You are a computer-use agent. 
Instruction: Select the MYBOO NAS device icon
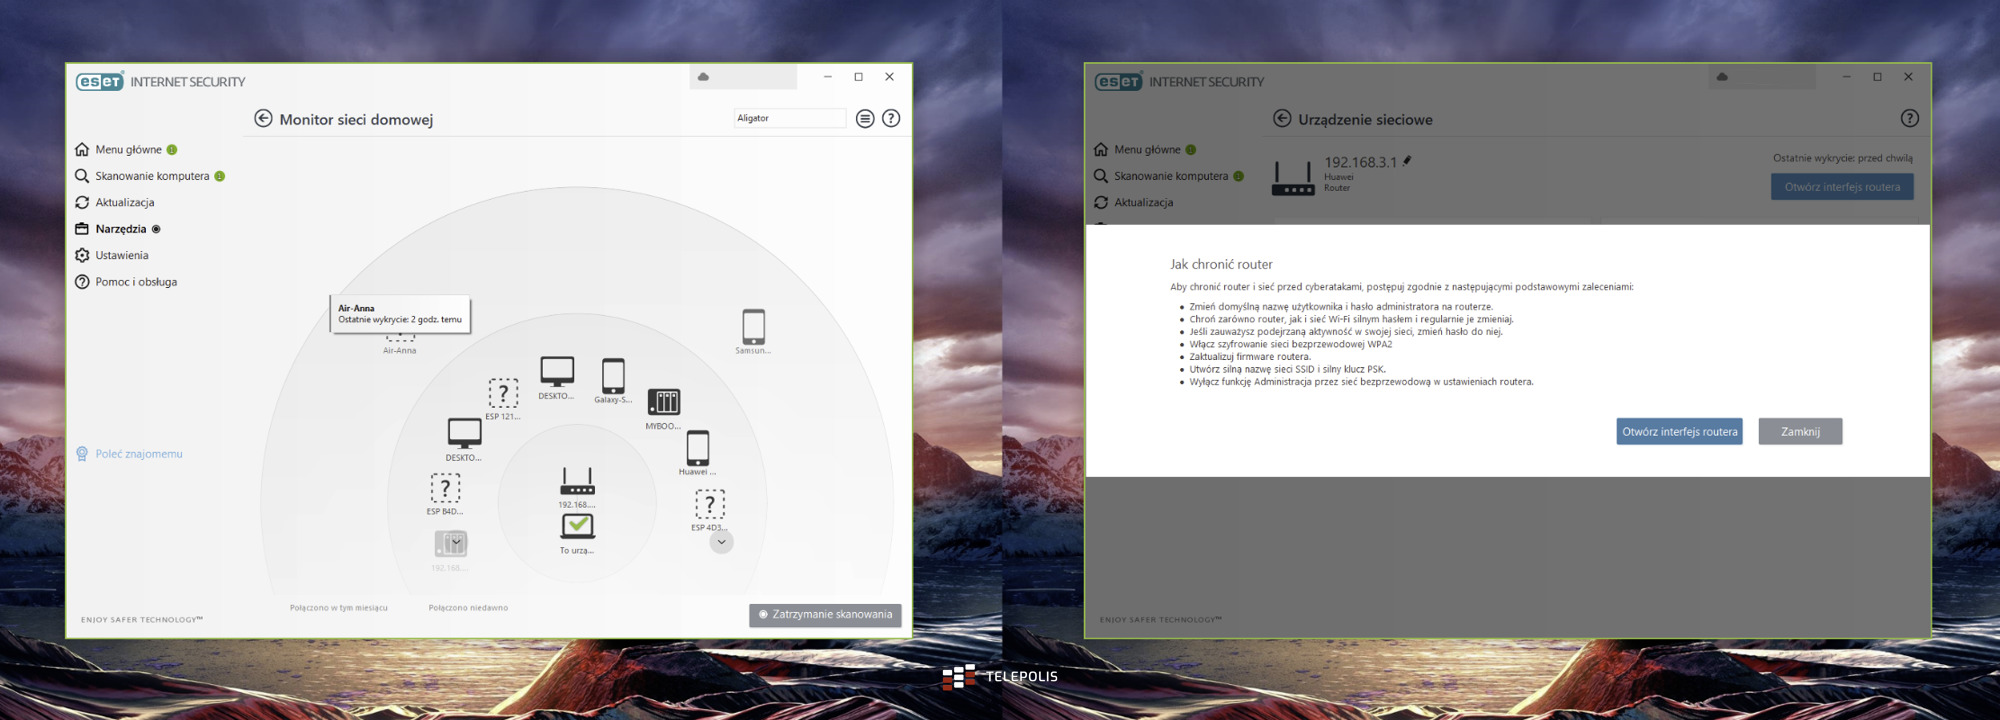pyautogui.click(x=663, y=402)
